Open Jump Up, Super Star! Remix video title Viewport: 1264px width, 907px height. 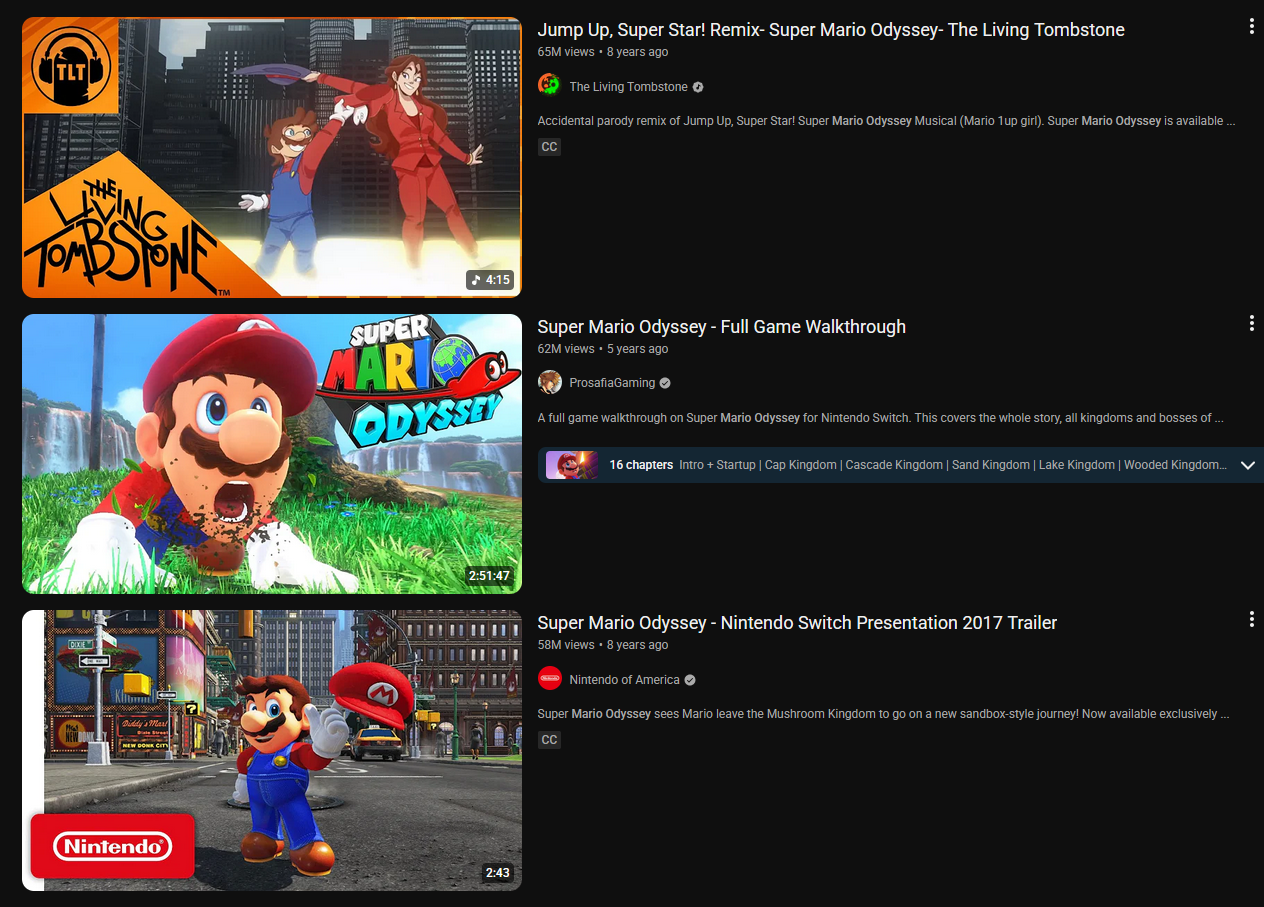point(831,30)
